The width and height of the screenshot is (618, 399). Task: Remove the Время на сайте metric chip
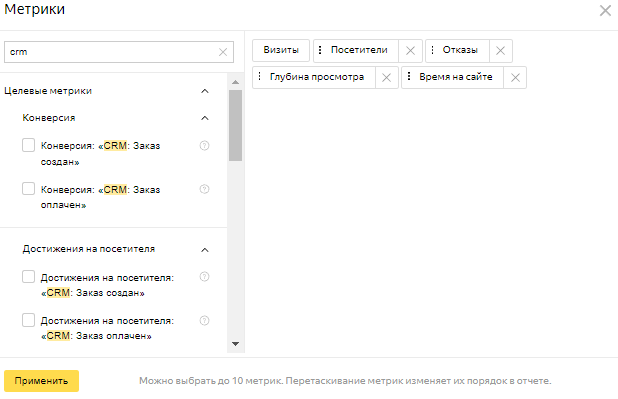(x=515, y=77)
